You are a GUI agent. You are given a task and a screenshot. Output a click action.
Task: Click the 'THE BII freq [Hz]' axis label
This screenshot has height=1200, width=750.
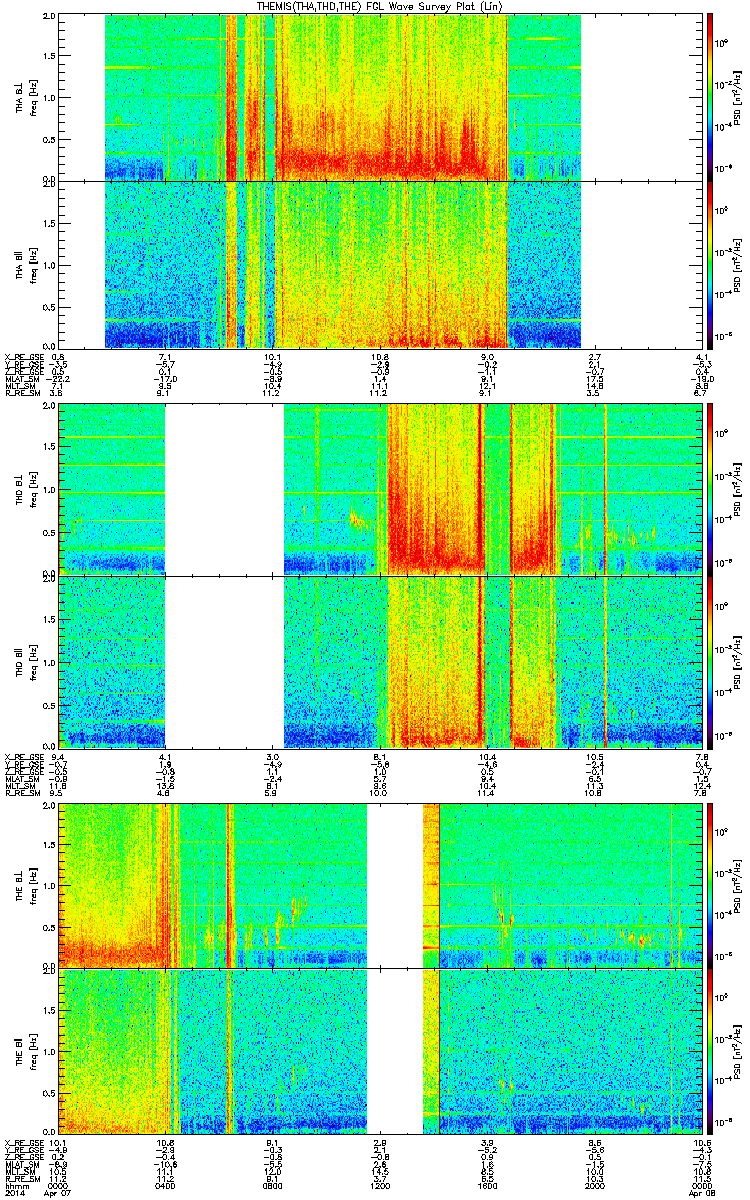pos(25,1050)
